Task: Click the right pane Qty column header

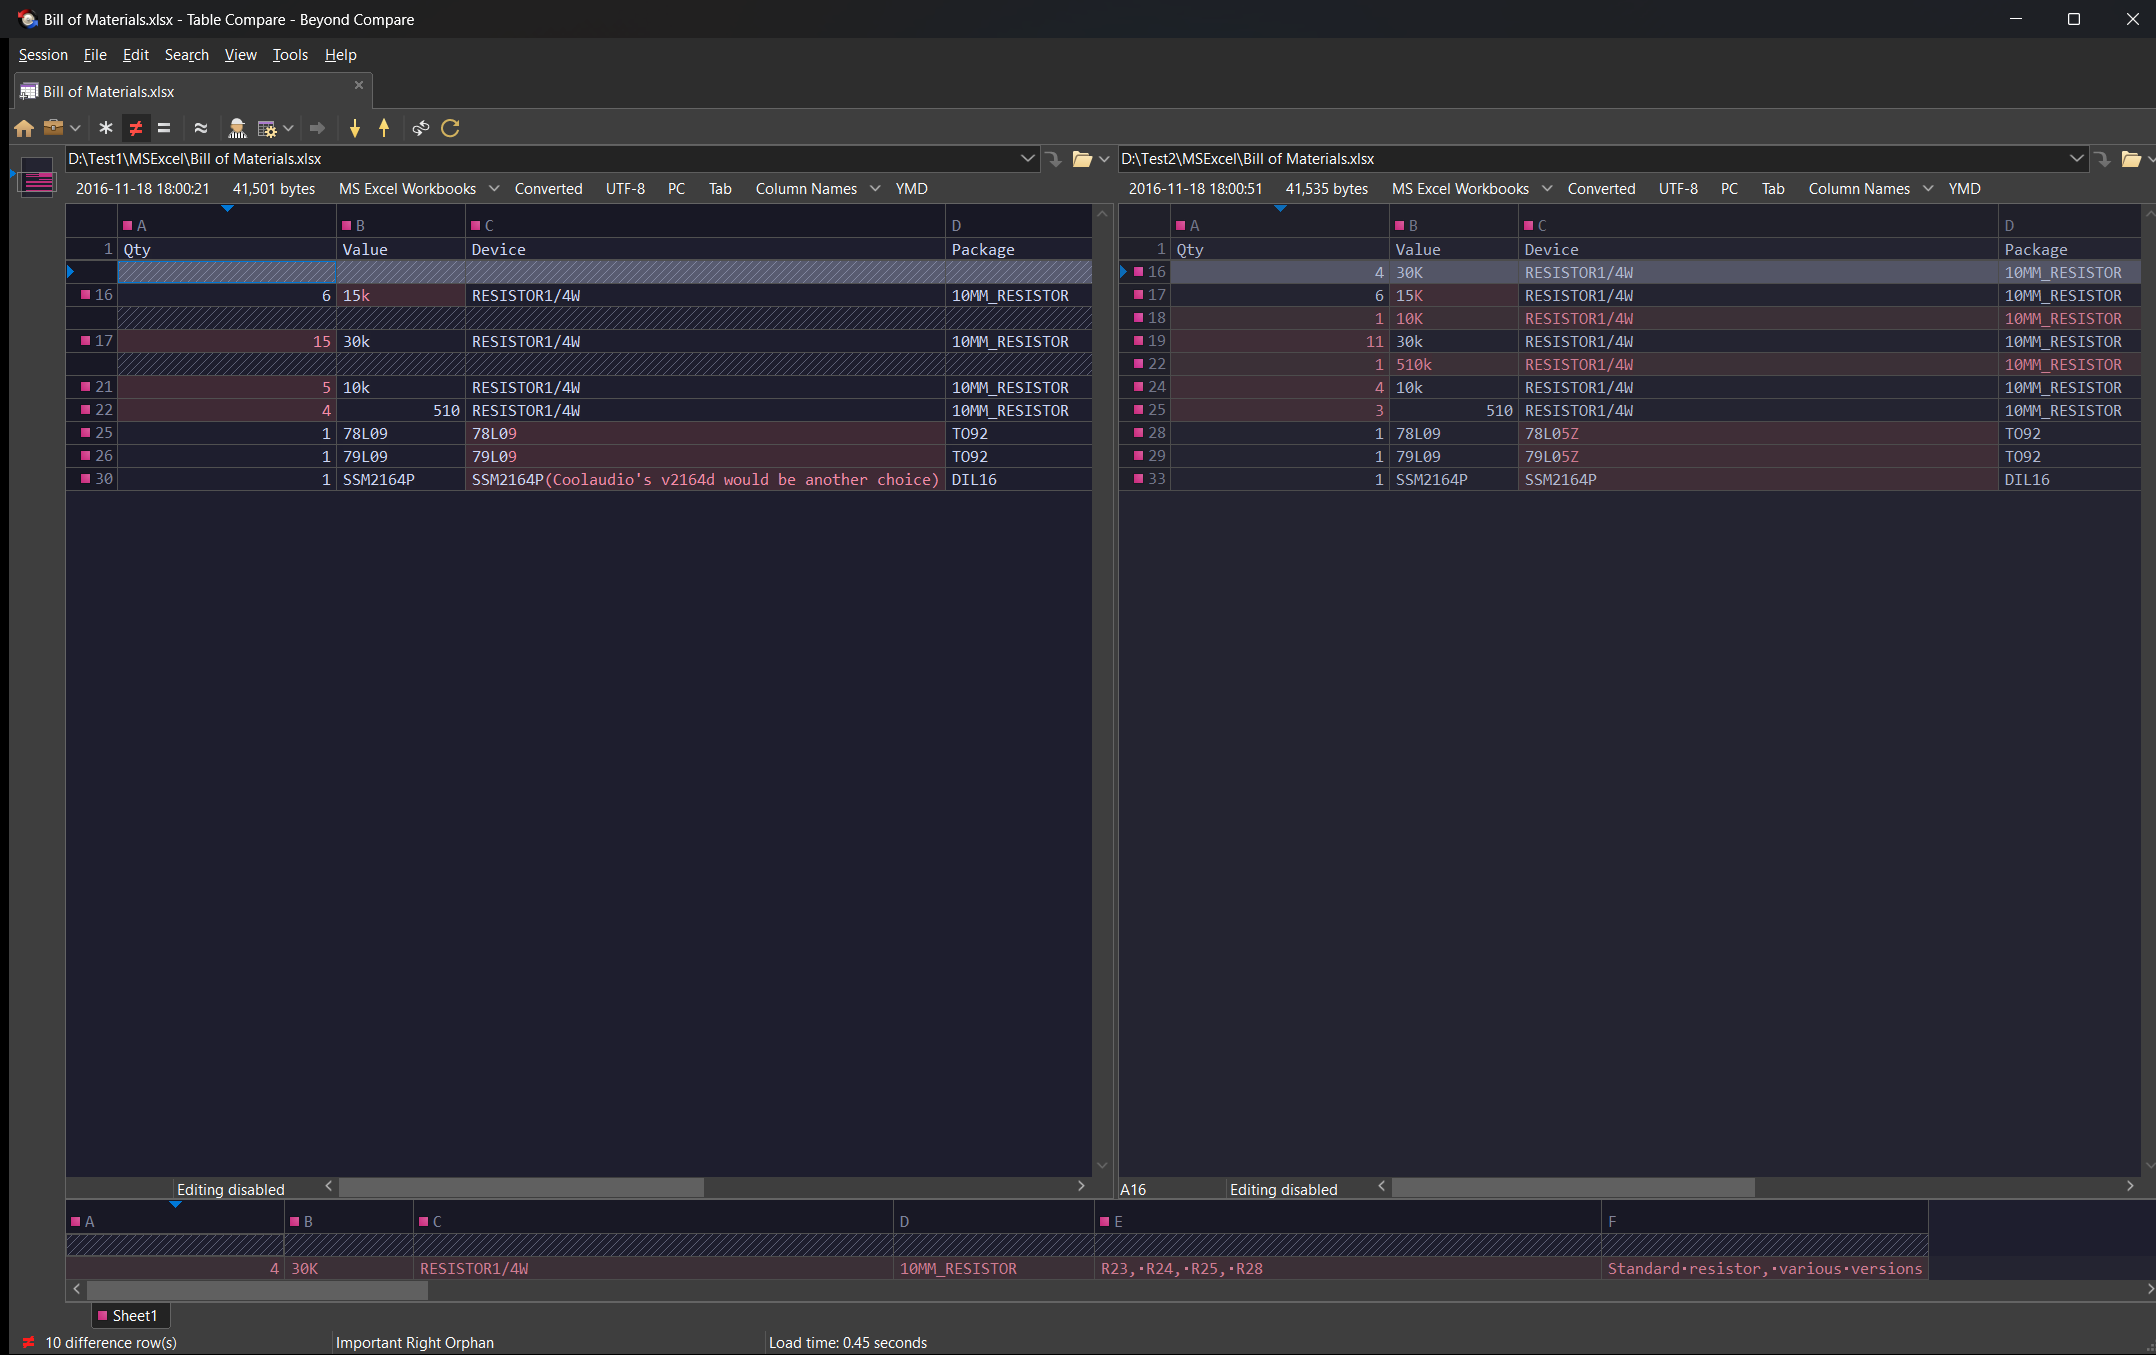Action: click(x=1279, y=250)
